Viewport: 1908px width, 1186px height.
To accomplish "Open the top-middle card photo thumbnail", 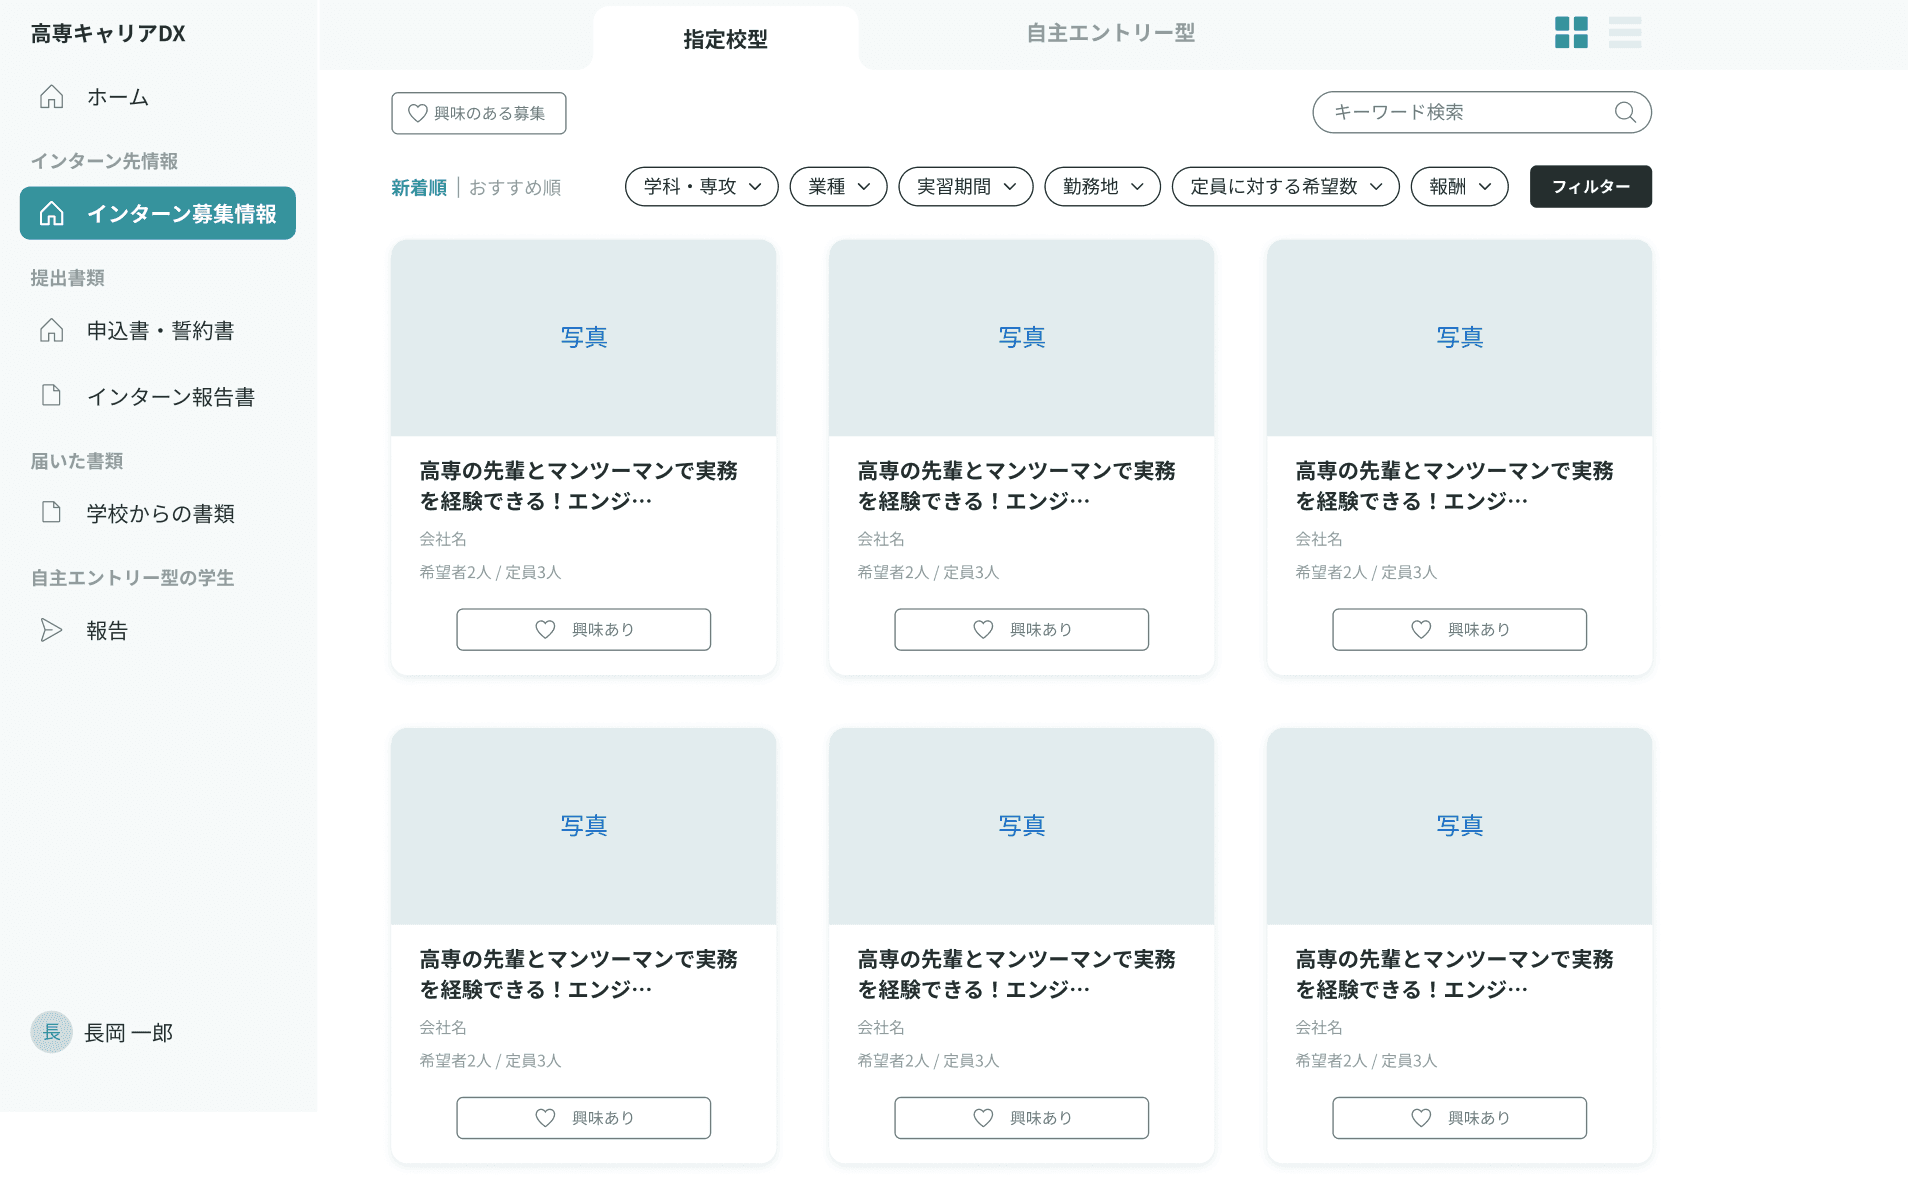I will (1021, 338).
